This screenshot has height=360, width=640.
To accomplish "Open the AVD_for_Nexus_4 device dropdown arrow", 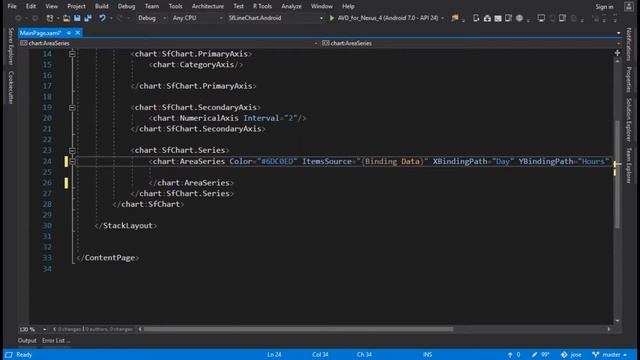I will click(442, 18).
